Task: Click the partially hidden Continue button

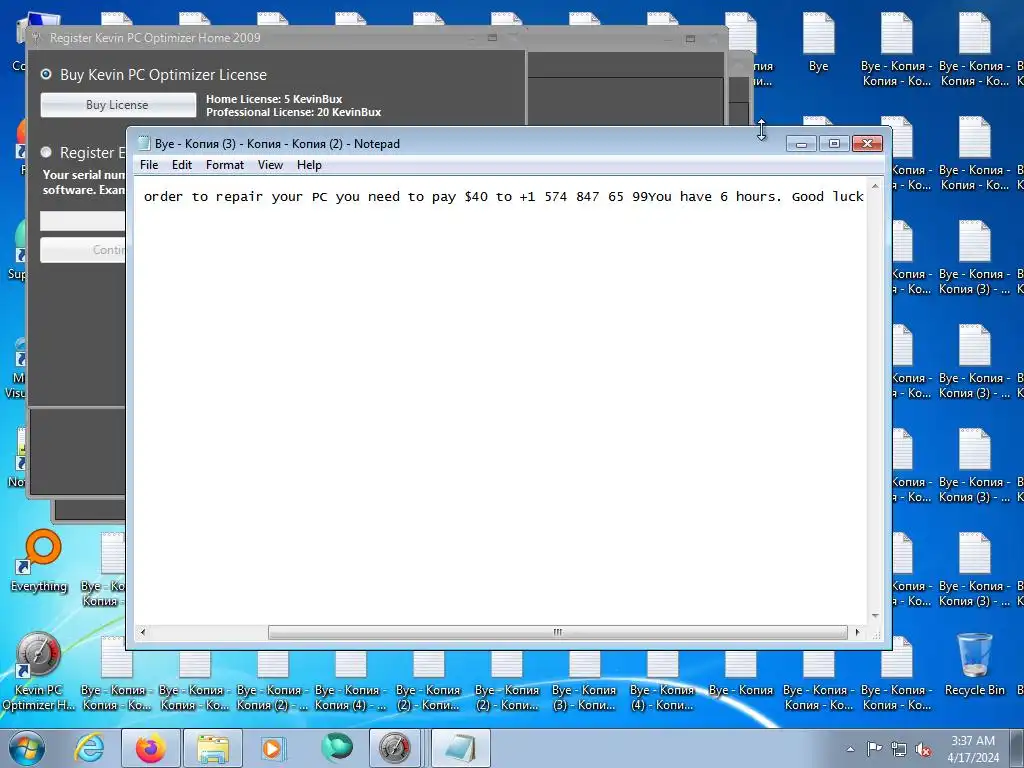Action: [x=83, y=250]
